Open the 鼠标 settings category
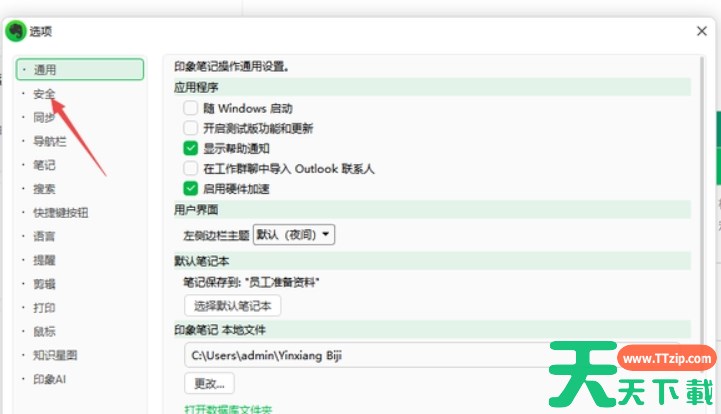 44,332
